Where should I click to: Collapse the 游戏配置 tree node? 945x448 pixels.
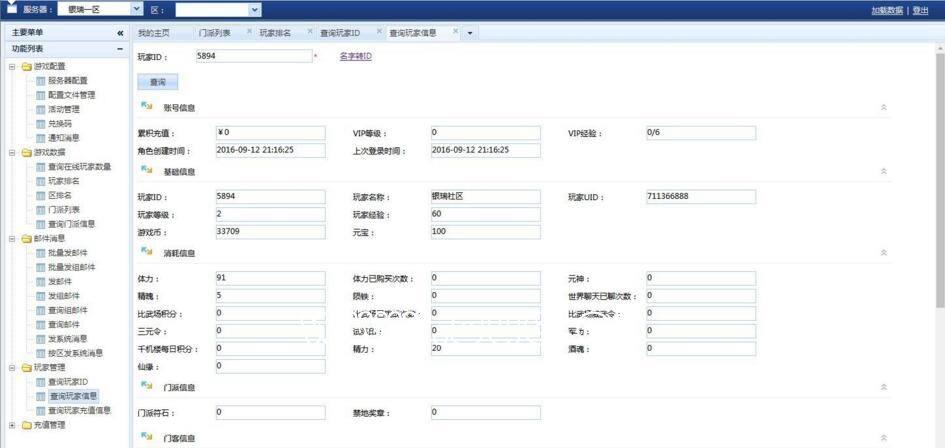12,67
